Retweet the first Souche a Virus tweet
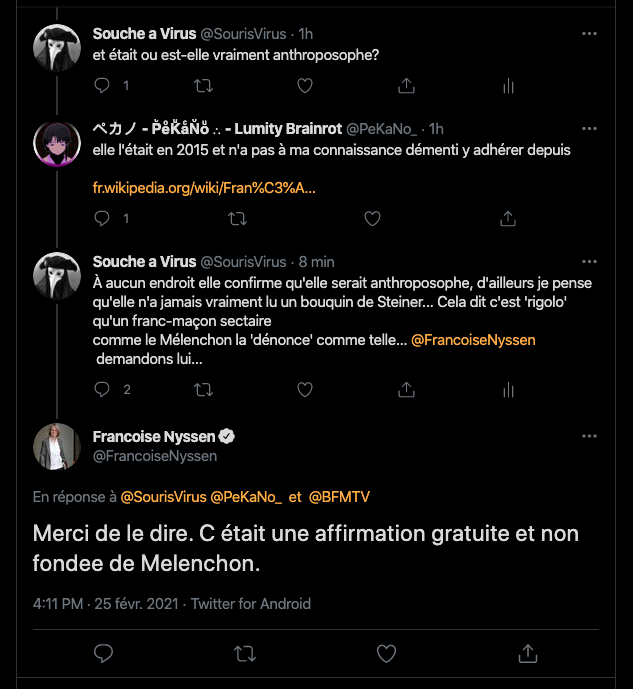 click(x=203, y=86)
